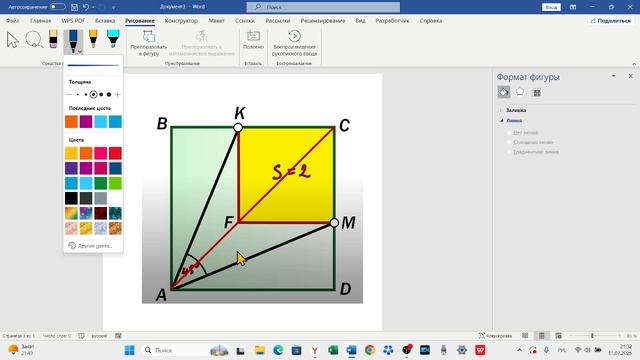Image resolution: width=640 pixels, height=360 pixels.
Task: Select the largest pen thickness dot
Action: (x=109, y=94)
